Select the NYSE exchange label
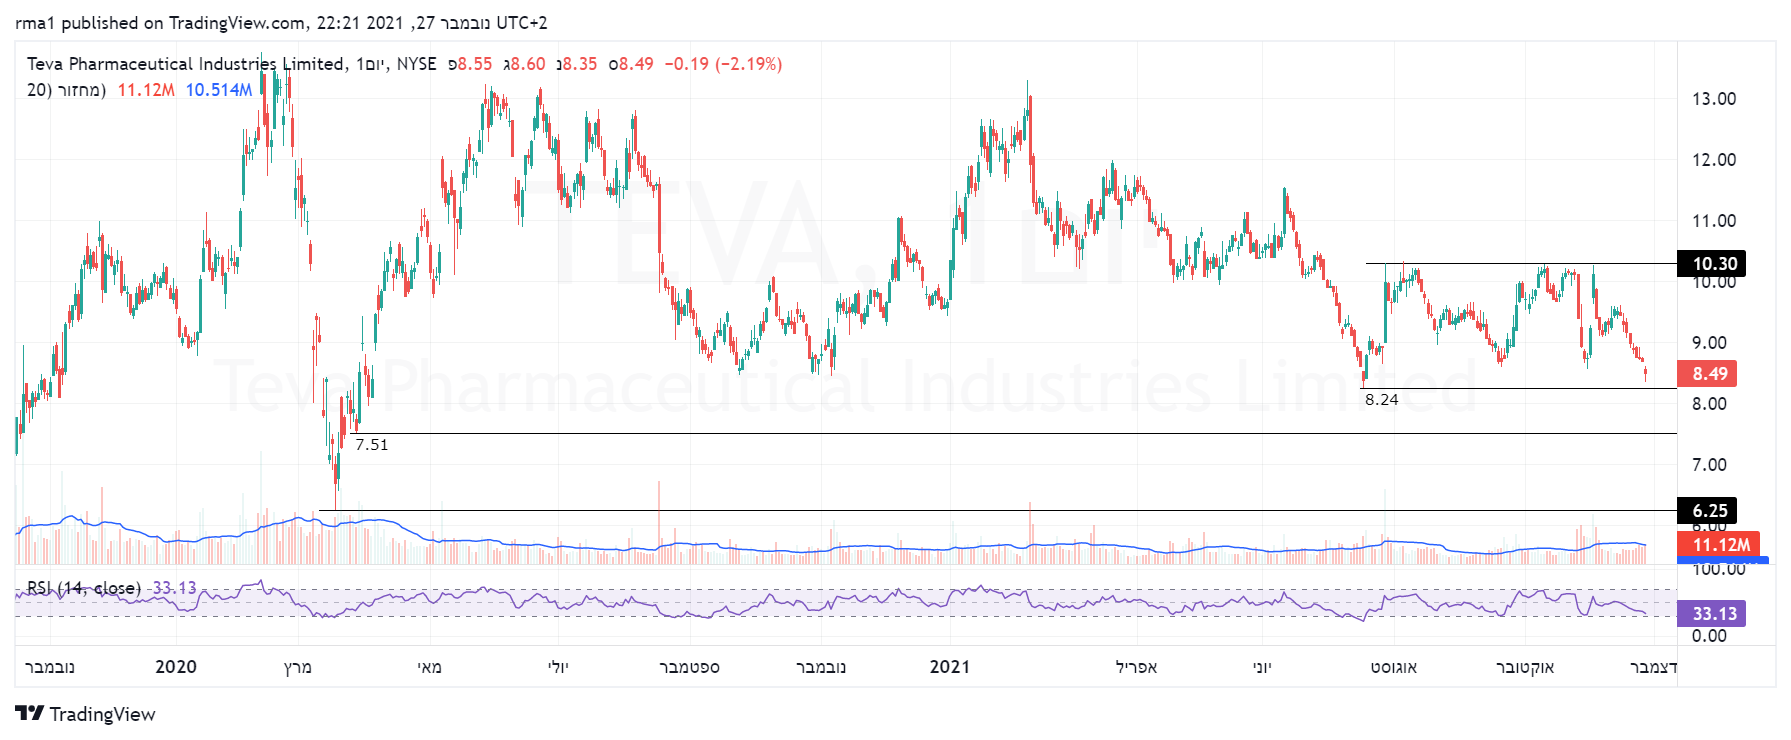Image resolution: width=1791 pixels, height=740 pixels. (417, 64)
